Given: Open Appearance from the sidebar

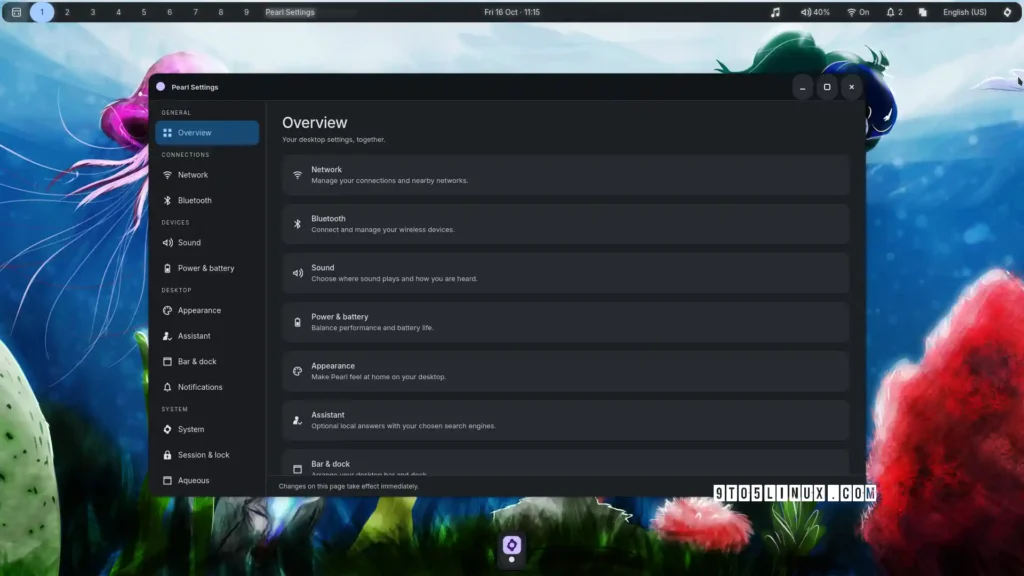Looking at the screenshot, I should pos(207,310).
